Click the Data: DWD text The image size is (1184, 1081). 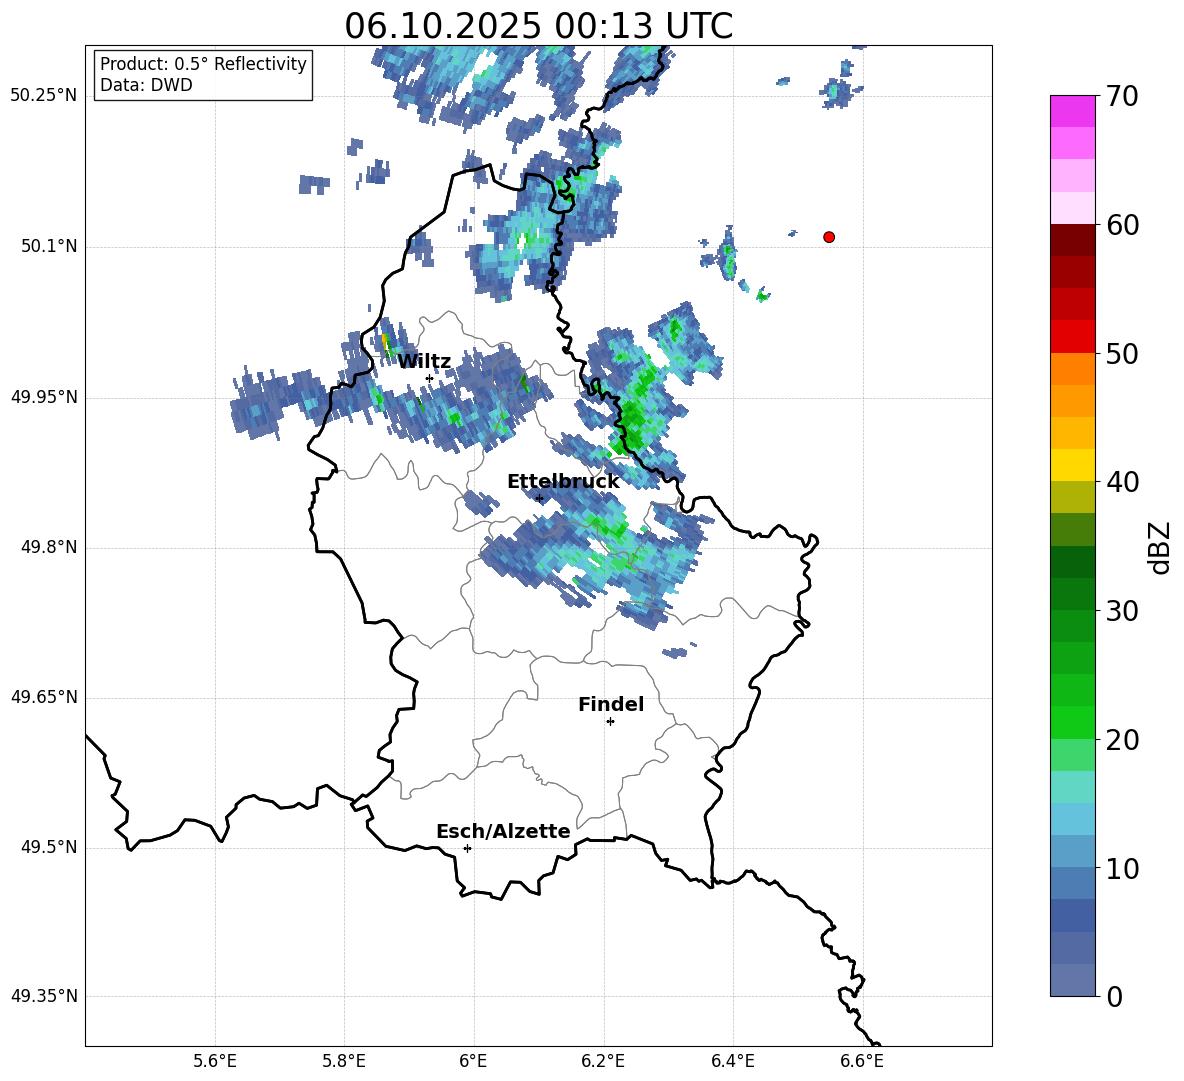click(146, 85)
